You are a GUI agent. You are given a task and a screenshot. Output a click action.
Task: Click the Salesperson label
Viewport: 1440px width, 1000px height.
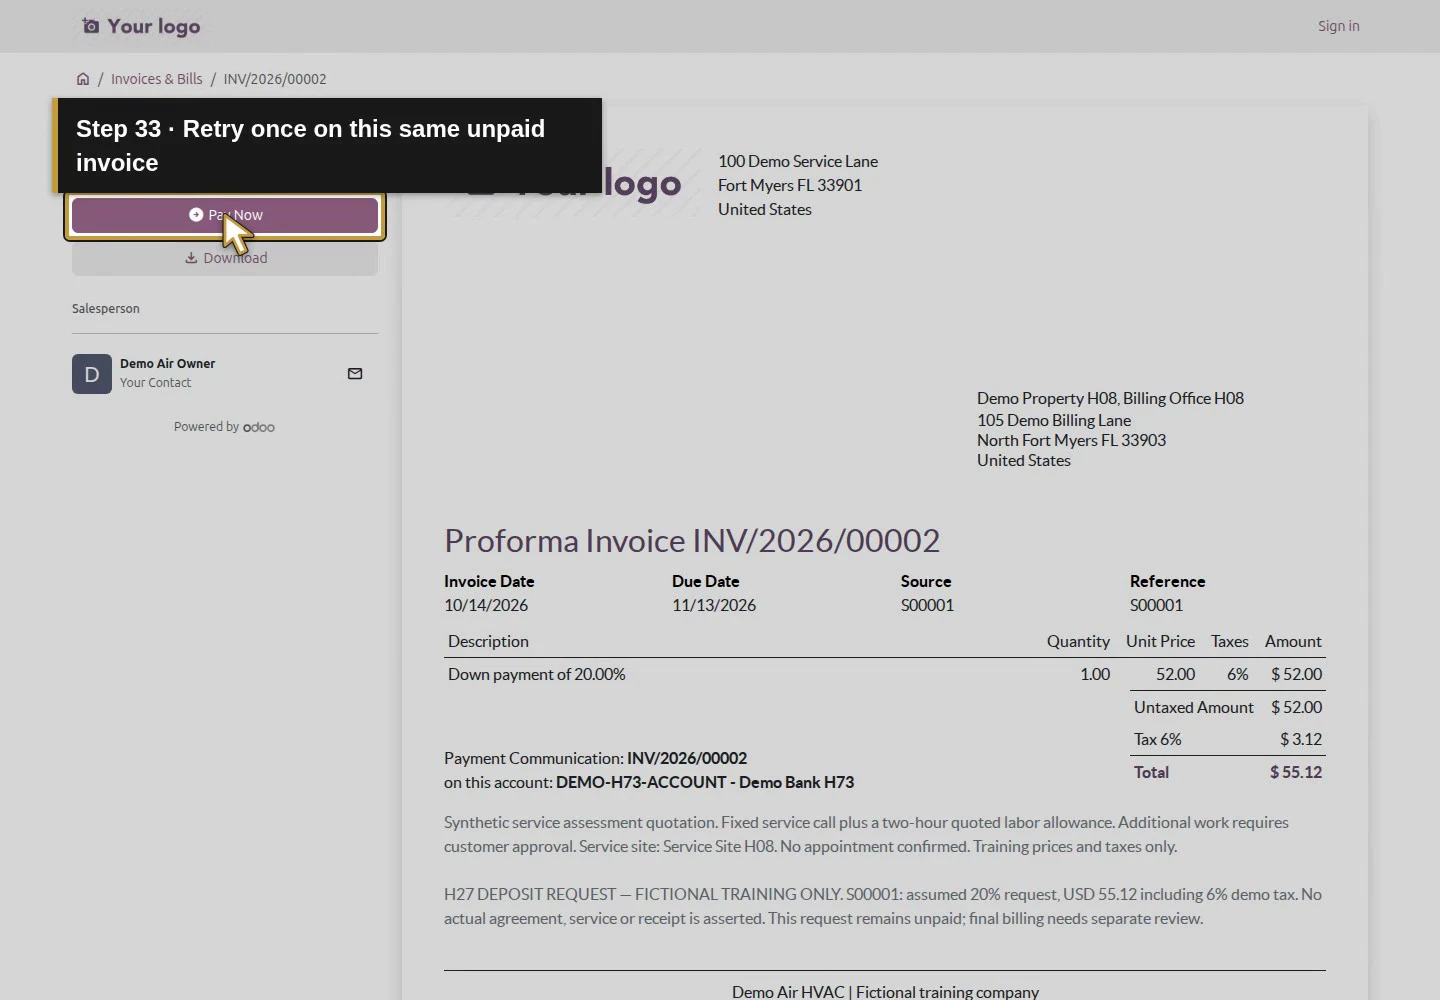point(106,309)
